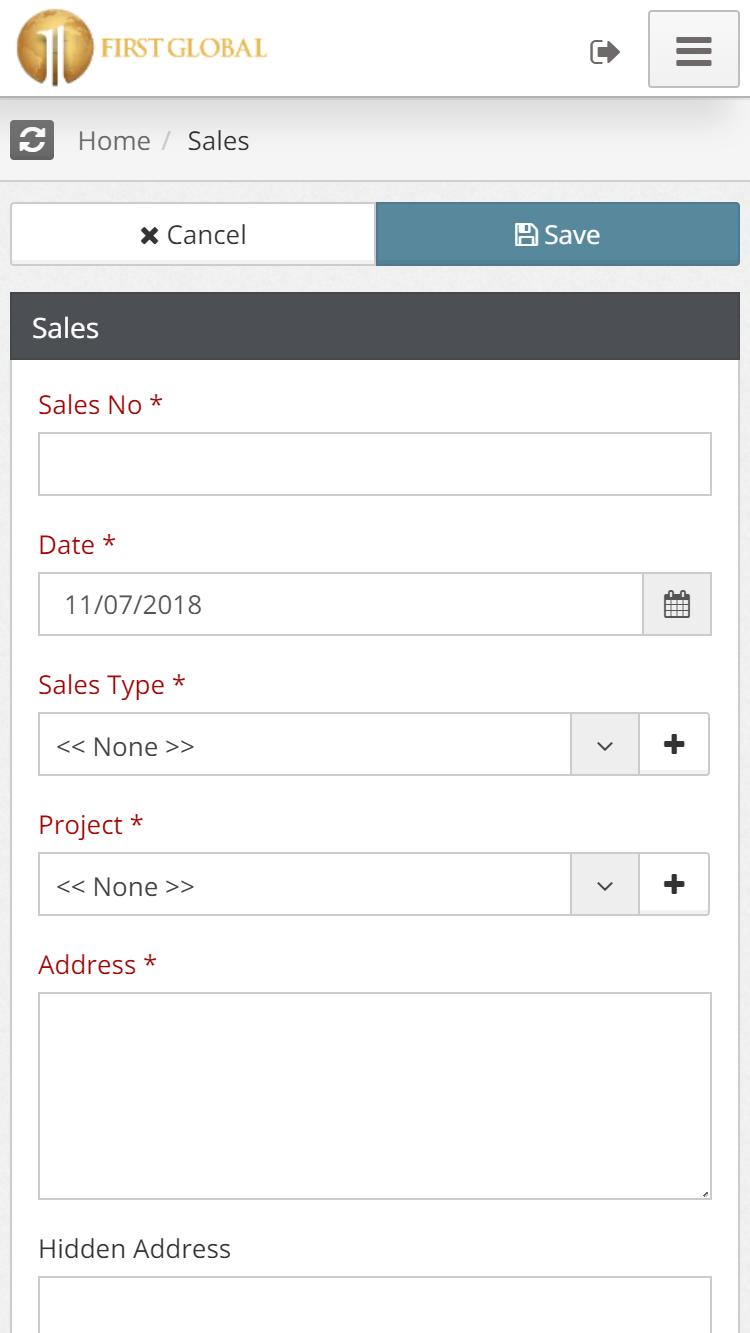This screenshot has width=750, height=1333.
Task: Open the hamburger navigation menu
Action: click(693, 50)
